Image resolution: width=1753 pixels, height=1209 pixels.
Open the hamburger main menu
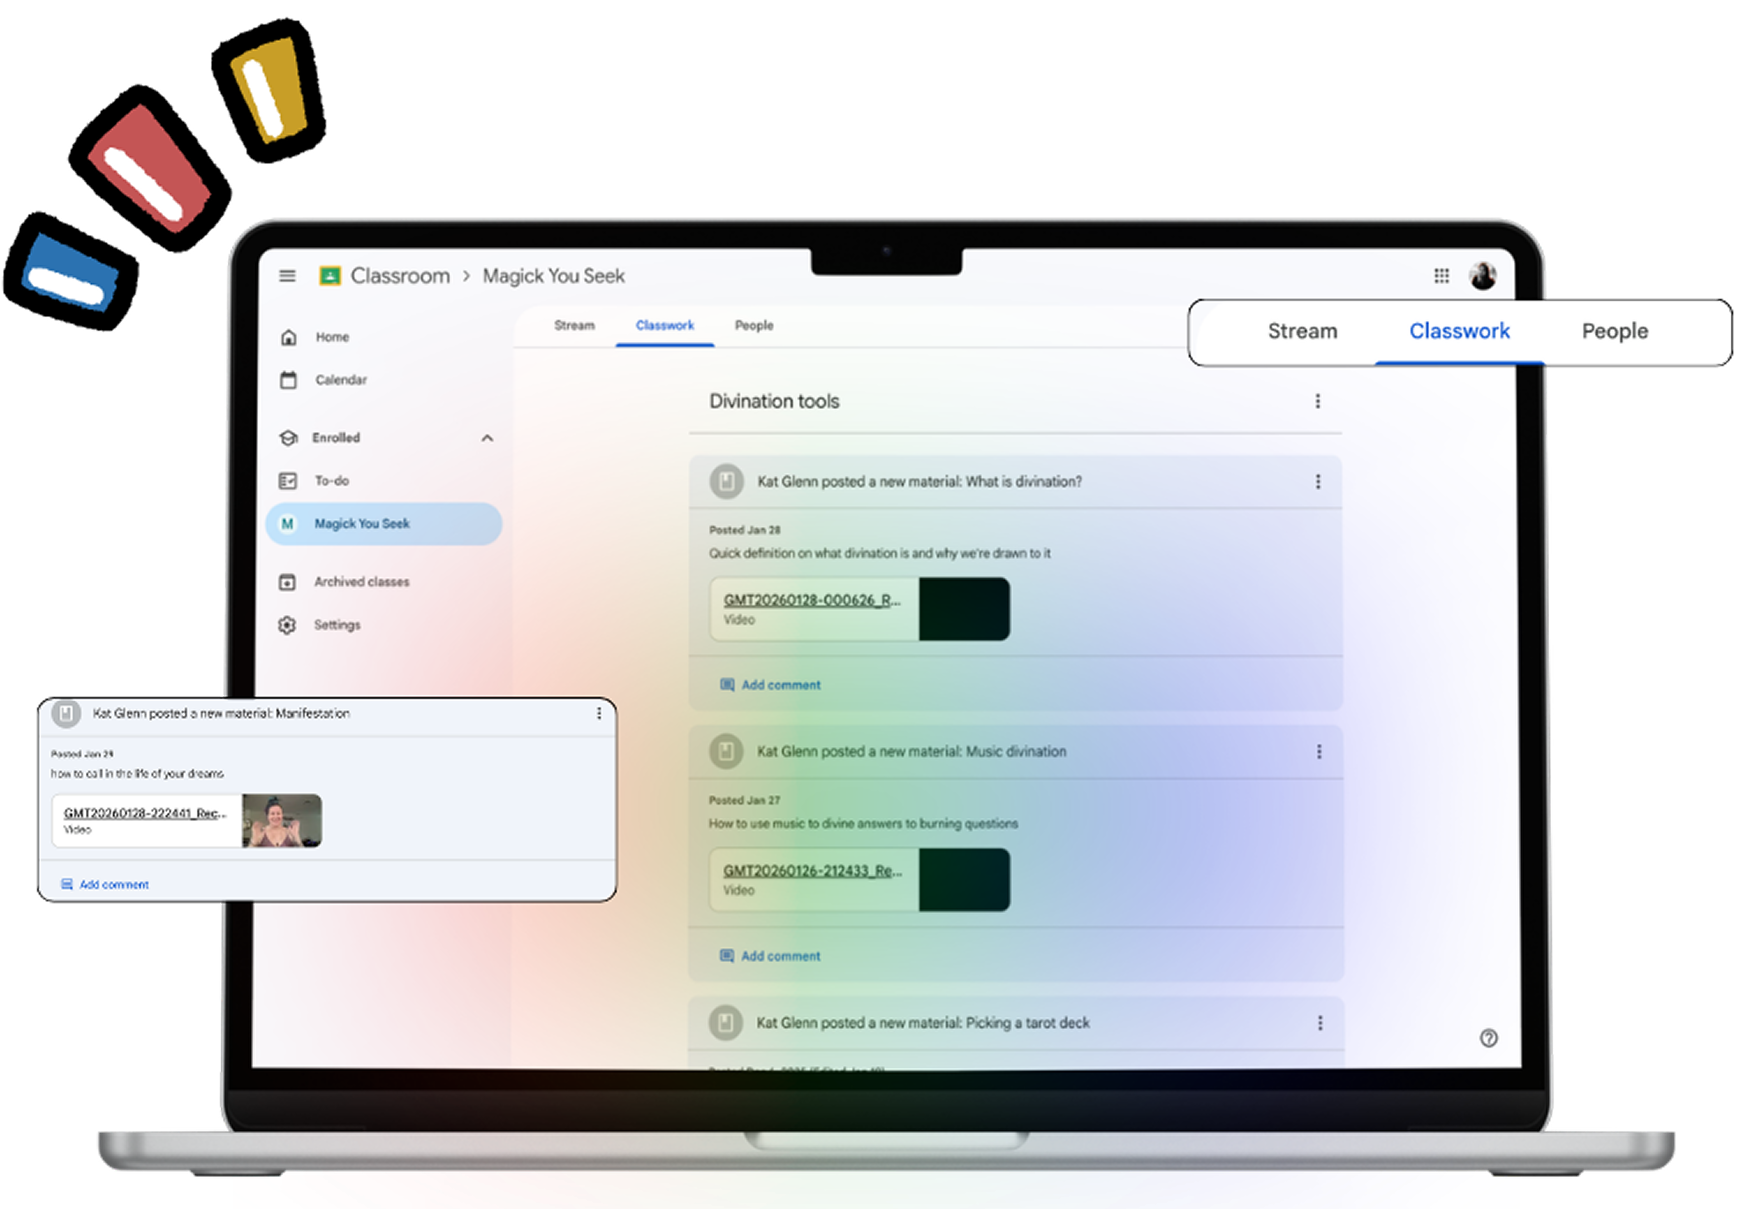[x=287, y=276]
